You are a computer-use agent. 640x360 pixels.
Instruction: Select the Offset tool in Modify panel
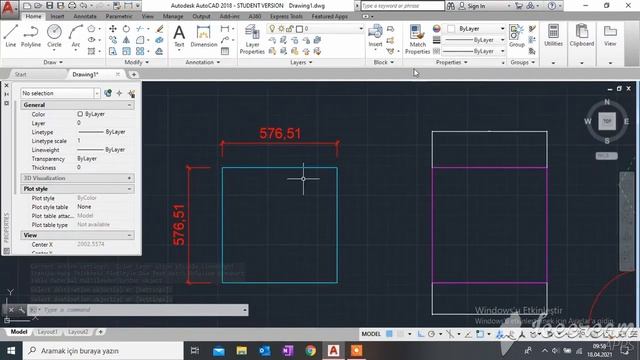click(160, 51)
